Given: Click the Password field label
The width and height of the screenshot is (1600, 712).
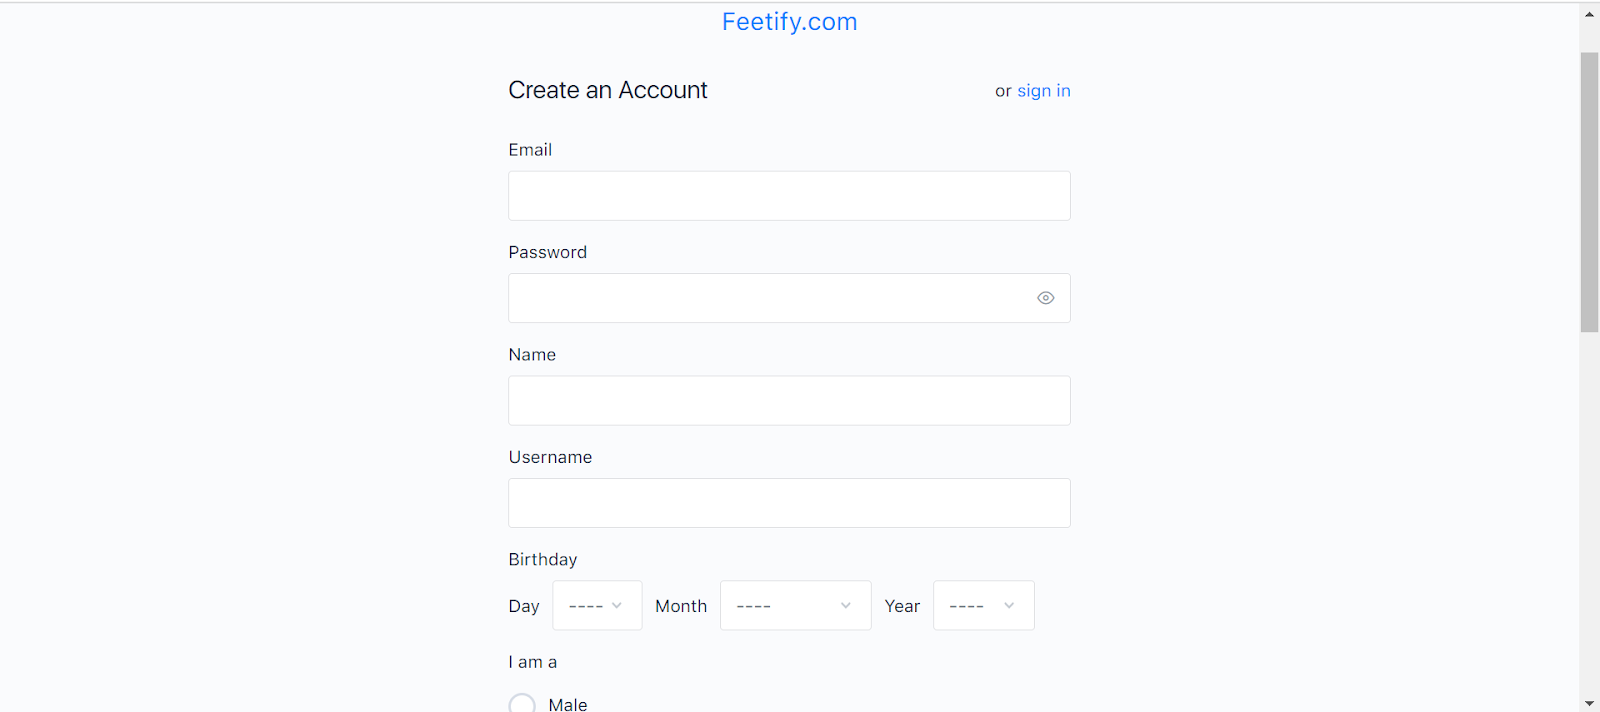Looking at the screenshot, I should pyautogui.click(x=547, y=253).
